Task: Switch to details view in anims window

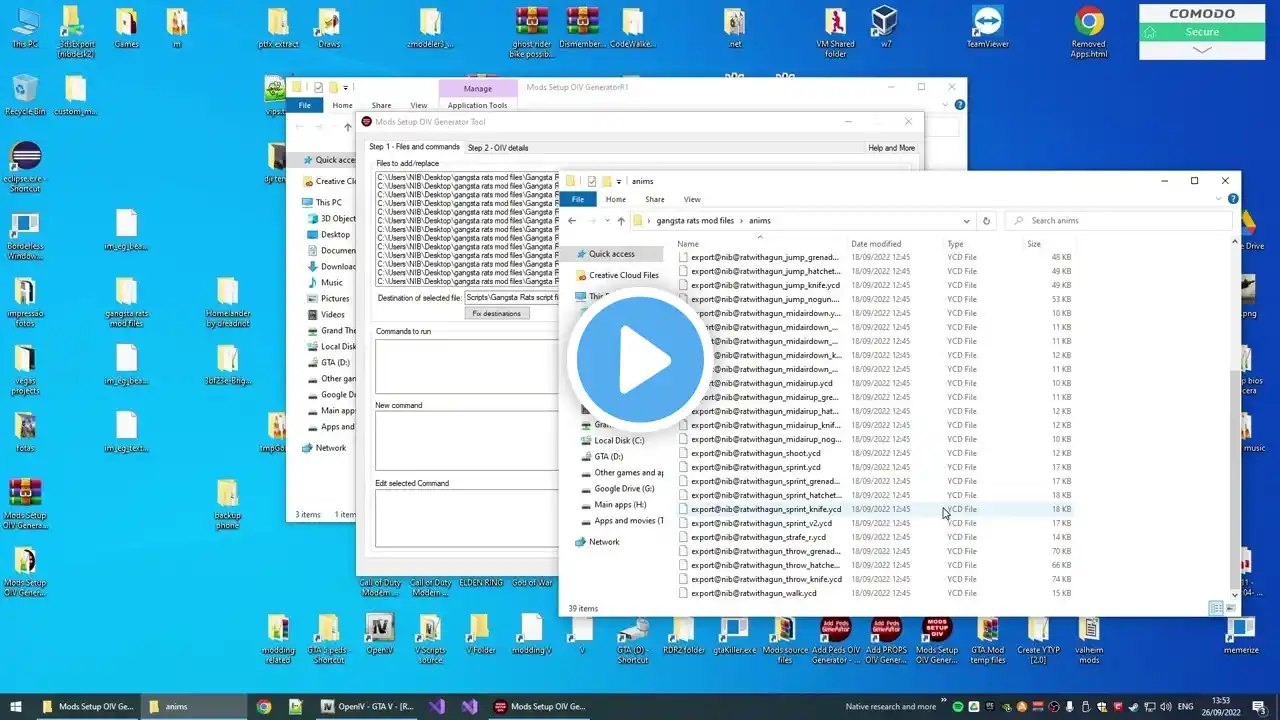Action: click(1215, 608)
